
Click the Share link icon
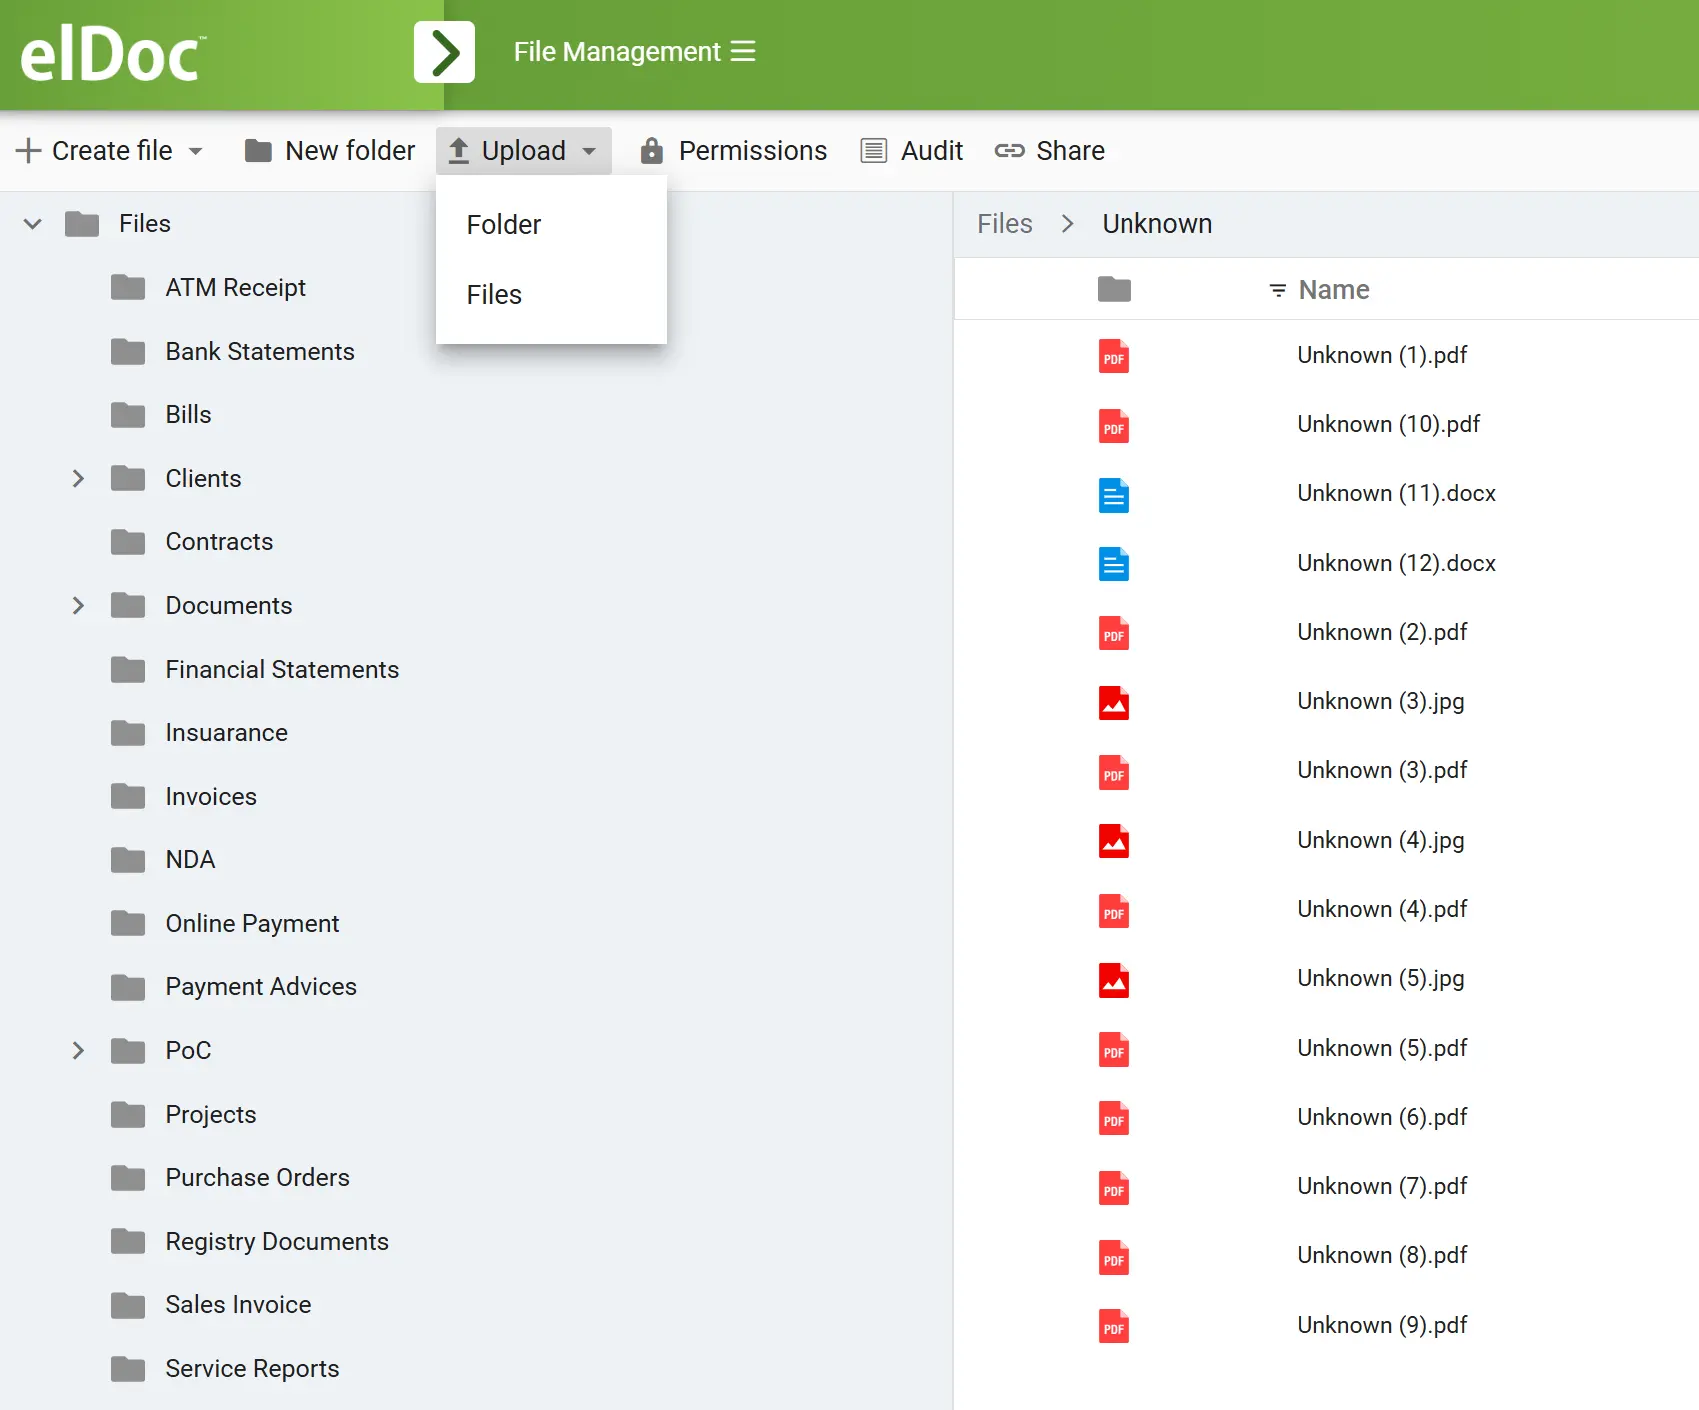1009,151
